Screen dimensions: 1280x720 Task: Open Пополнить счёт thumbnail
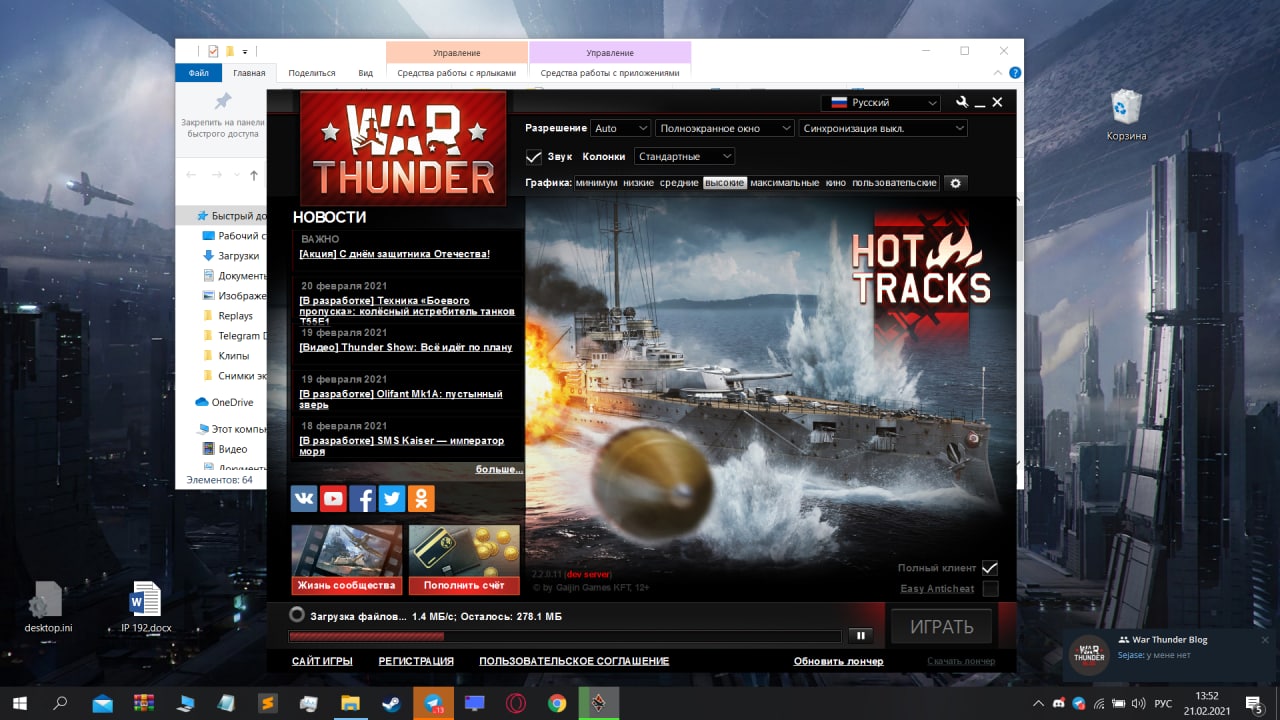click(464, 560)
